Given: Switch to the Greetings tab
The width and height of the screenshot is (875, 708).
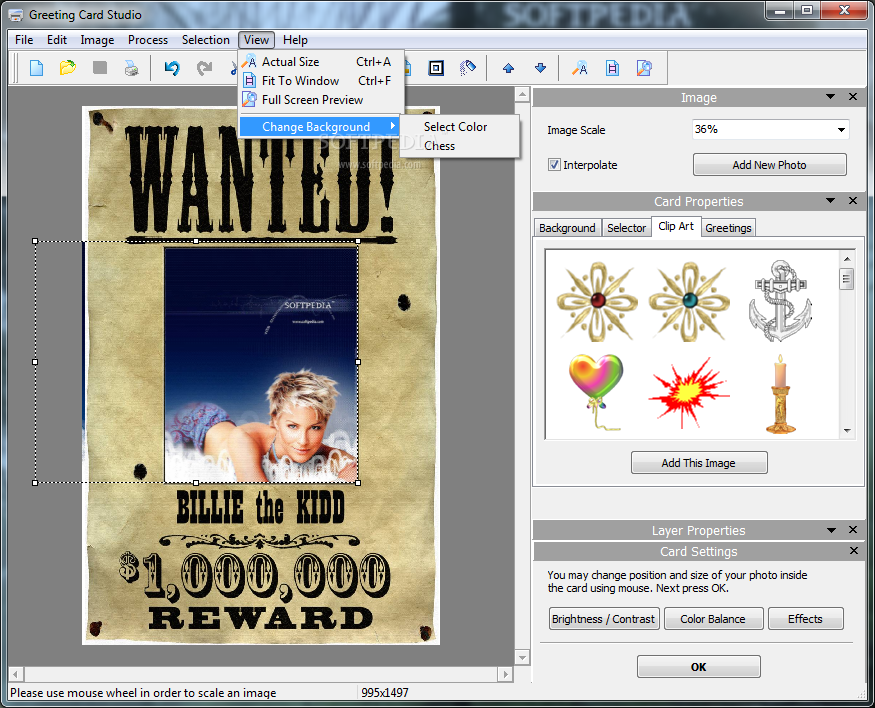Looking at the screenshot, I should (728, 228).
